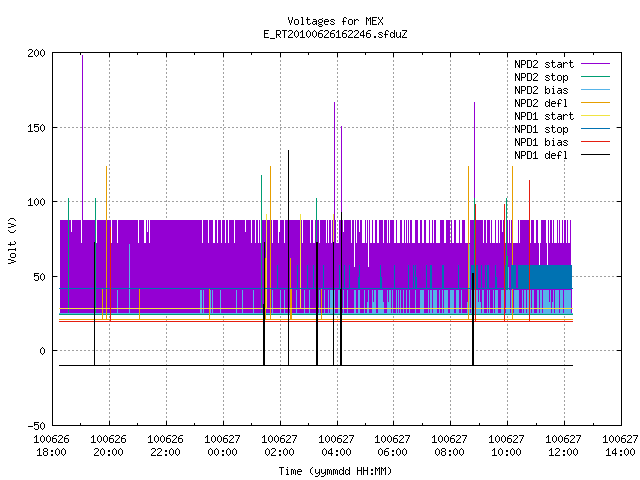This screenshot has height=480, width=640.
Task: Click the 'NPD1 stop' legend label
Action: coord(541,129)
